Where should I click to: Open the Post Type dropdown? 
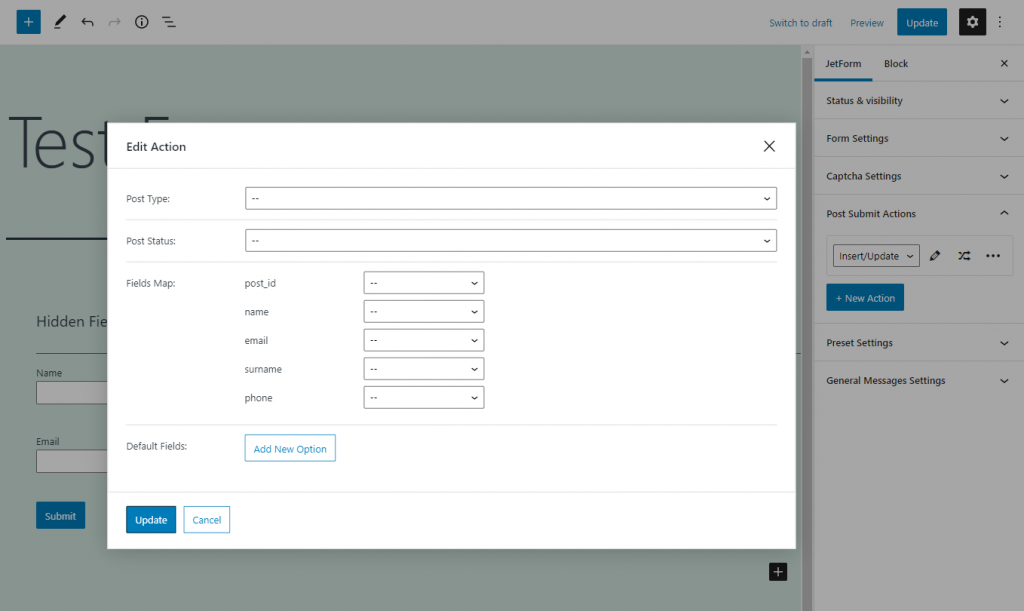pos(511,198)
